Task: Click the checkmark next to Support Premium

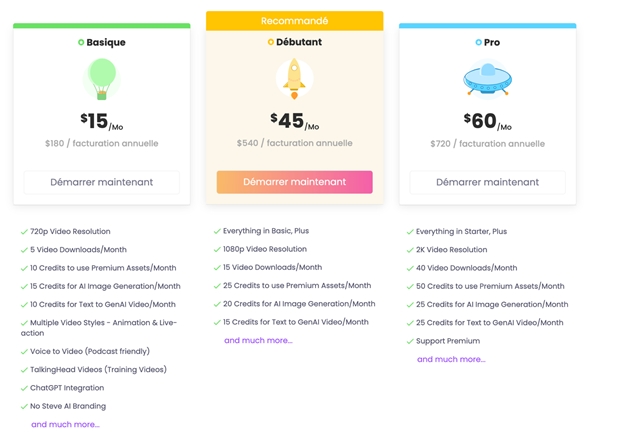Action: click(410, 341)
